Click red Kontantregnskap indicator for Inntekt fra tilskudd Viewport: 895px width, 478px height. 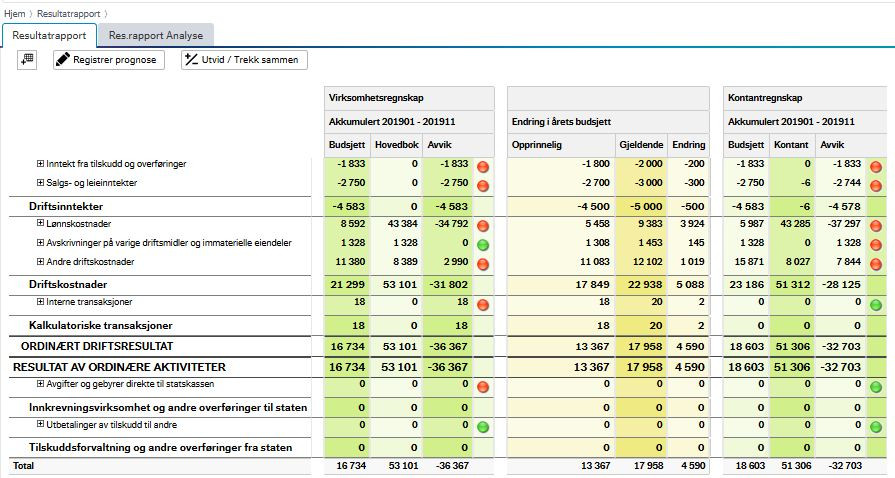tap(876, 167)
